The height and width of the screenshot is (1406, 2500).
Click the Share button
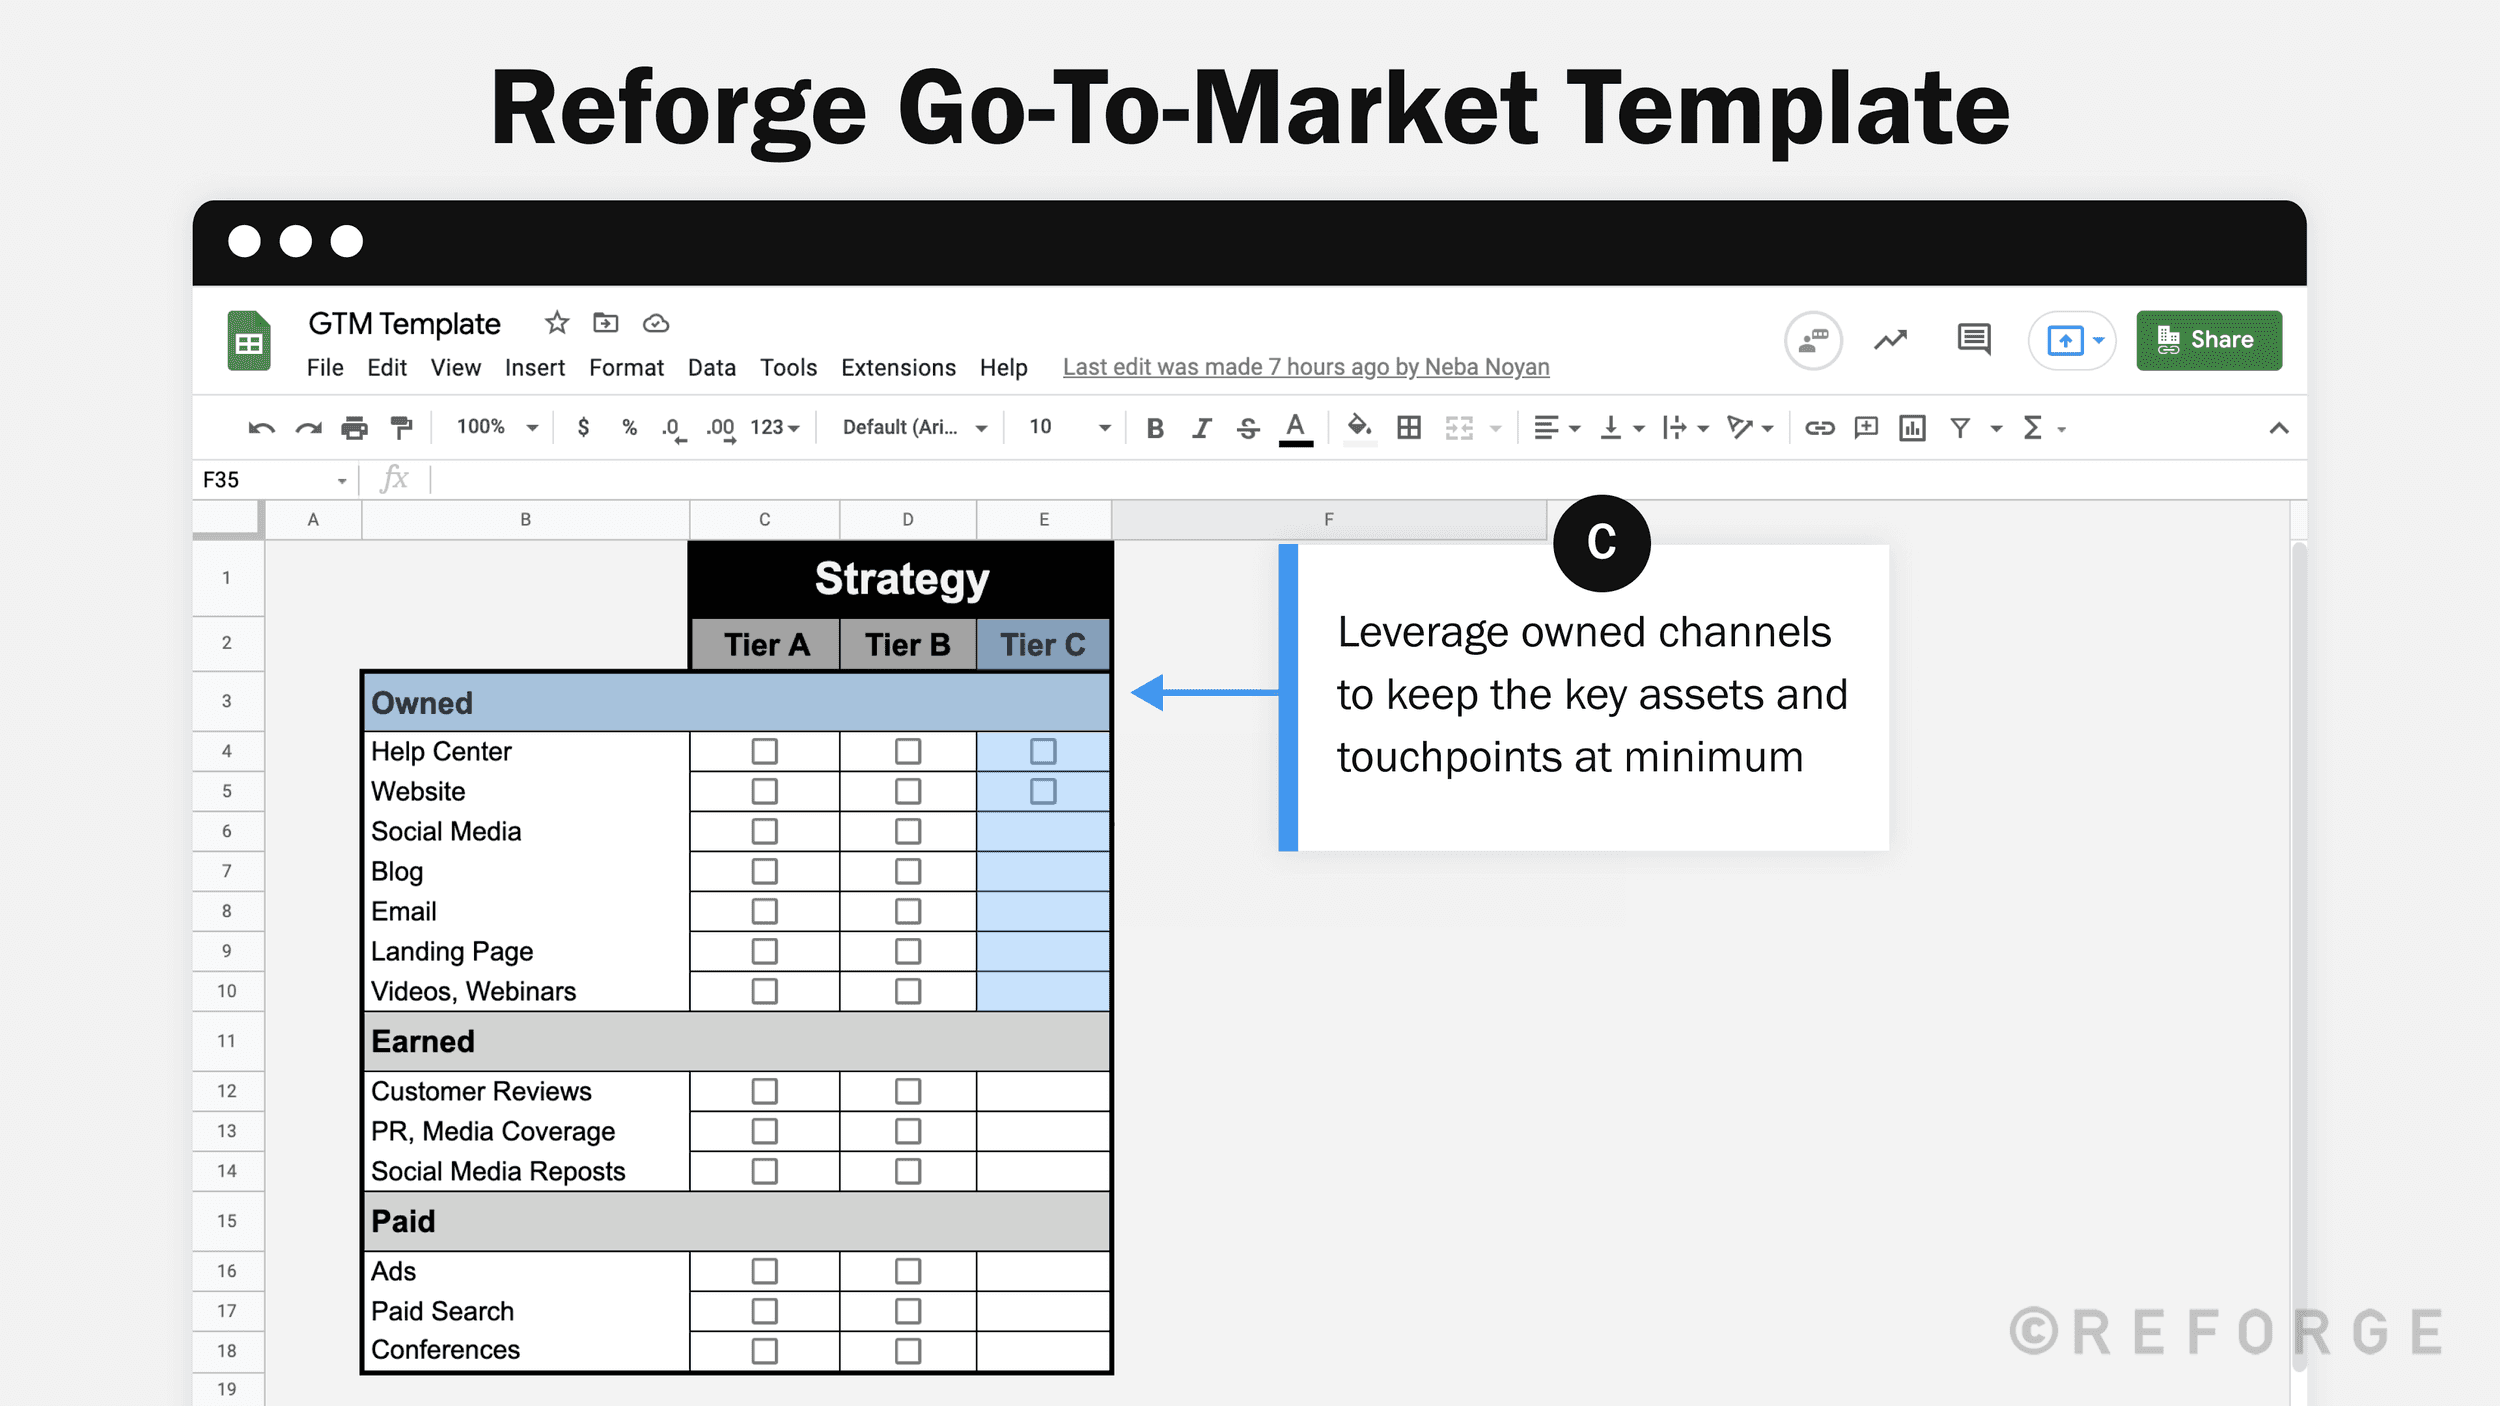tap(2209, 340)
